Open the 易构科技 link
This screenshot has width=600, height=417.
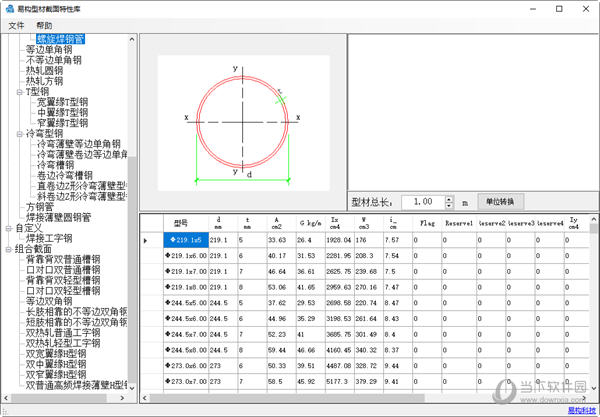tap(578, 410)
